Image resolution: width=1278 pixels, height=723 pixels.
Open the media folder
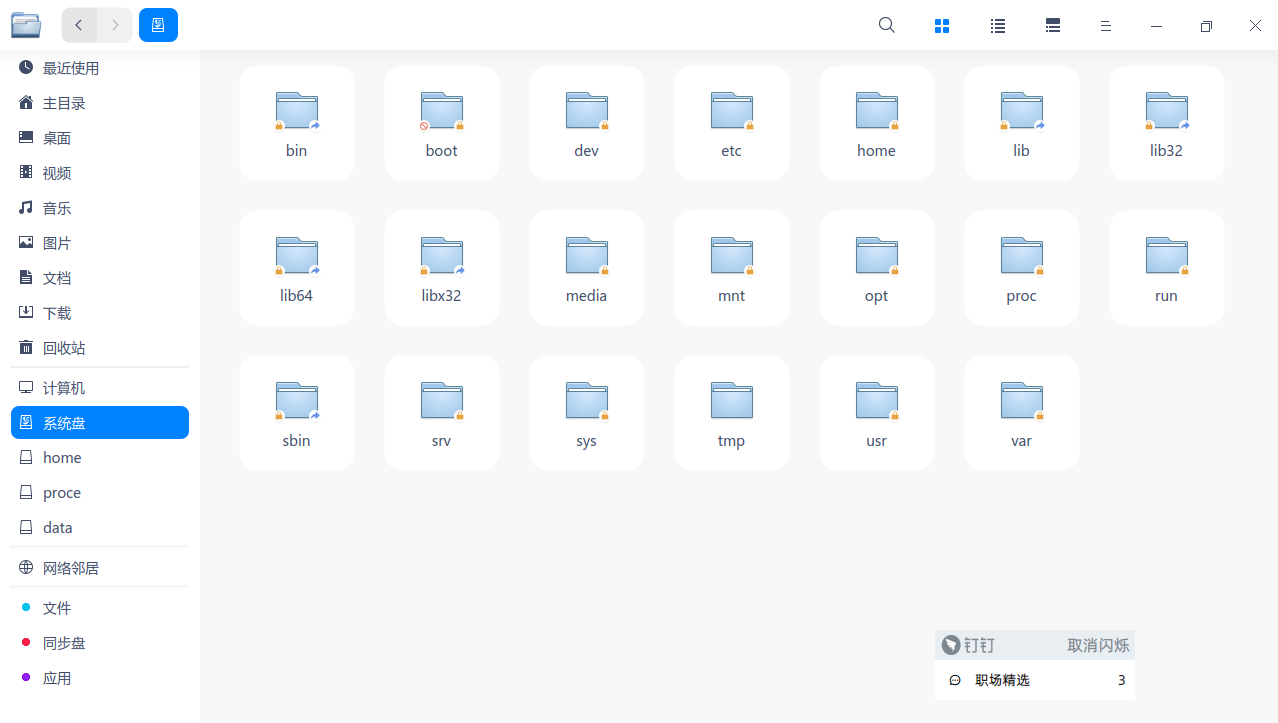coord(587,268)
